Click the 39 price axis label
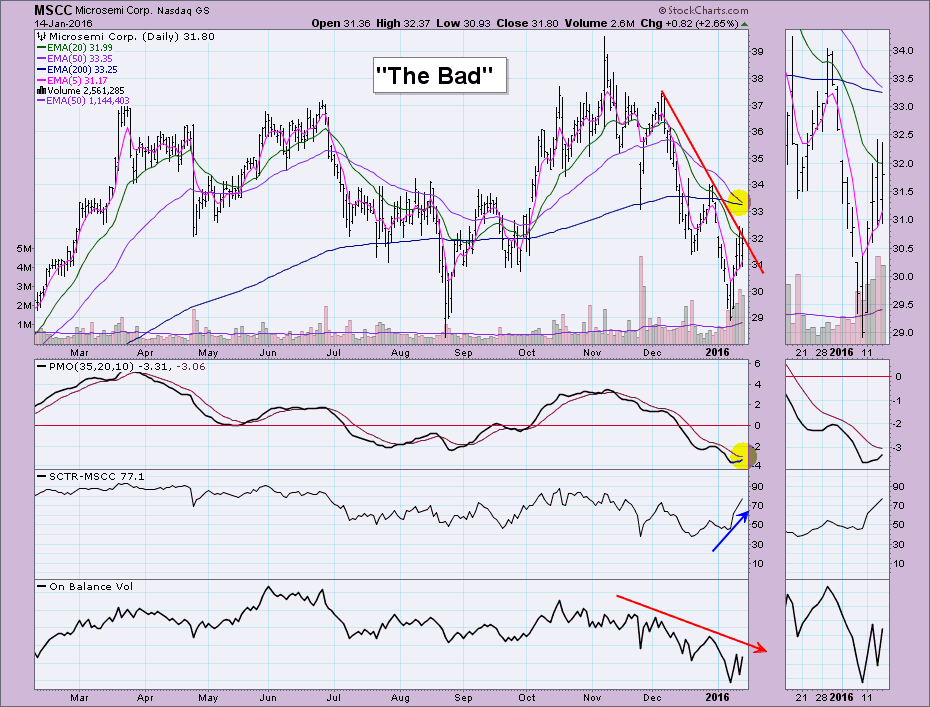 pyautogui.click(x=757, y=52)
